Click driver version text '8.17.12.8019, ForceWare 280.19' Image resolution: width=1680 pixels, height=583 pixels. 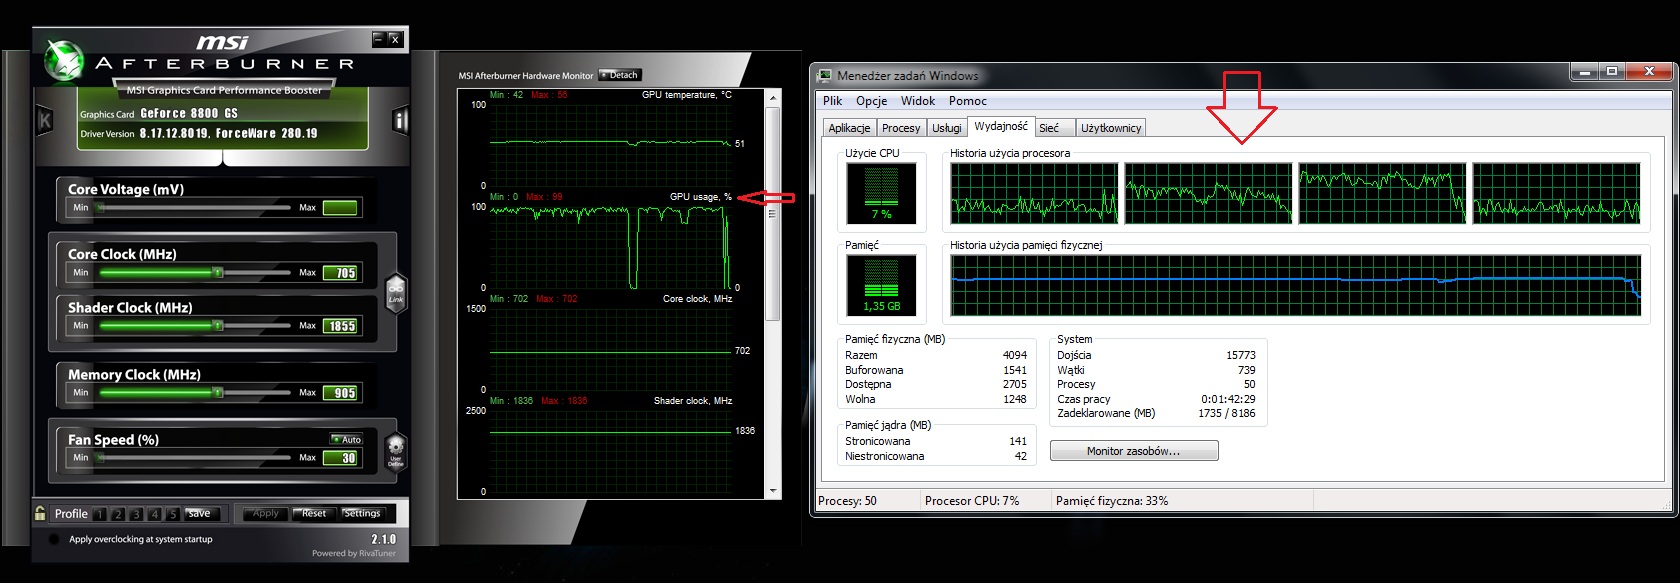(228, 133)
